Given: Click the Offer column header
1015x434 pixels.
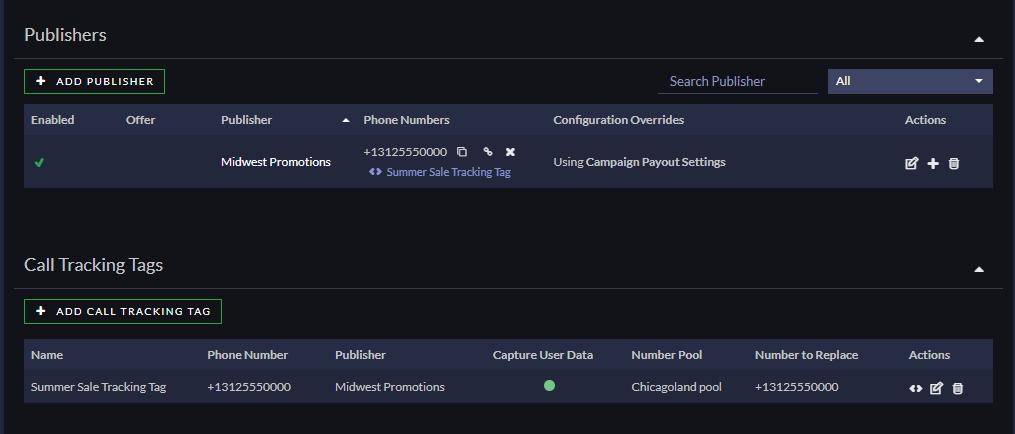Looking at the screenshot, I should pyautogui.click(x=140, y=120).
